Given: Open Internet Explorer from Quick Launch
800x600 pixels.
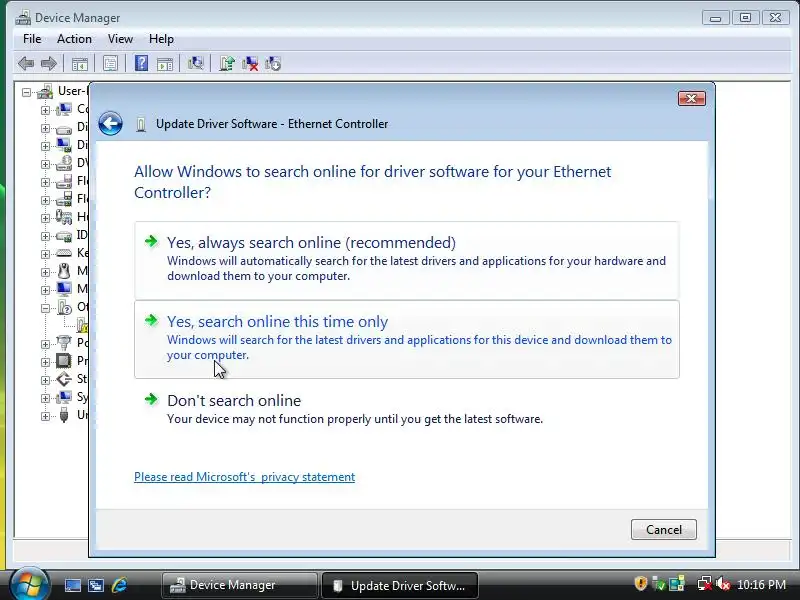Looking at the screenshot, I should [119, 585].
